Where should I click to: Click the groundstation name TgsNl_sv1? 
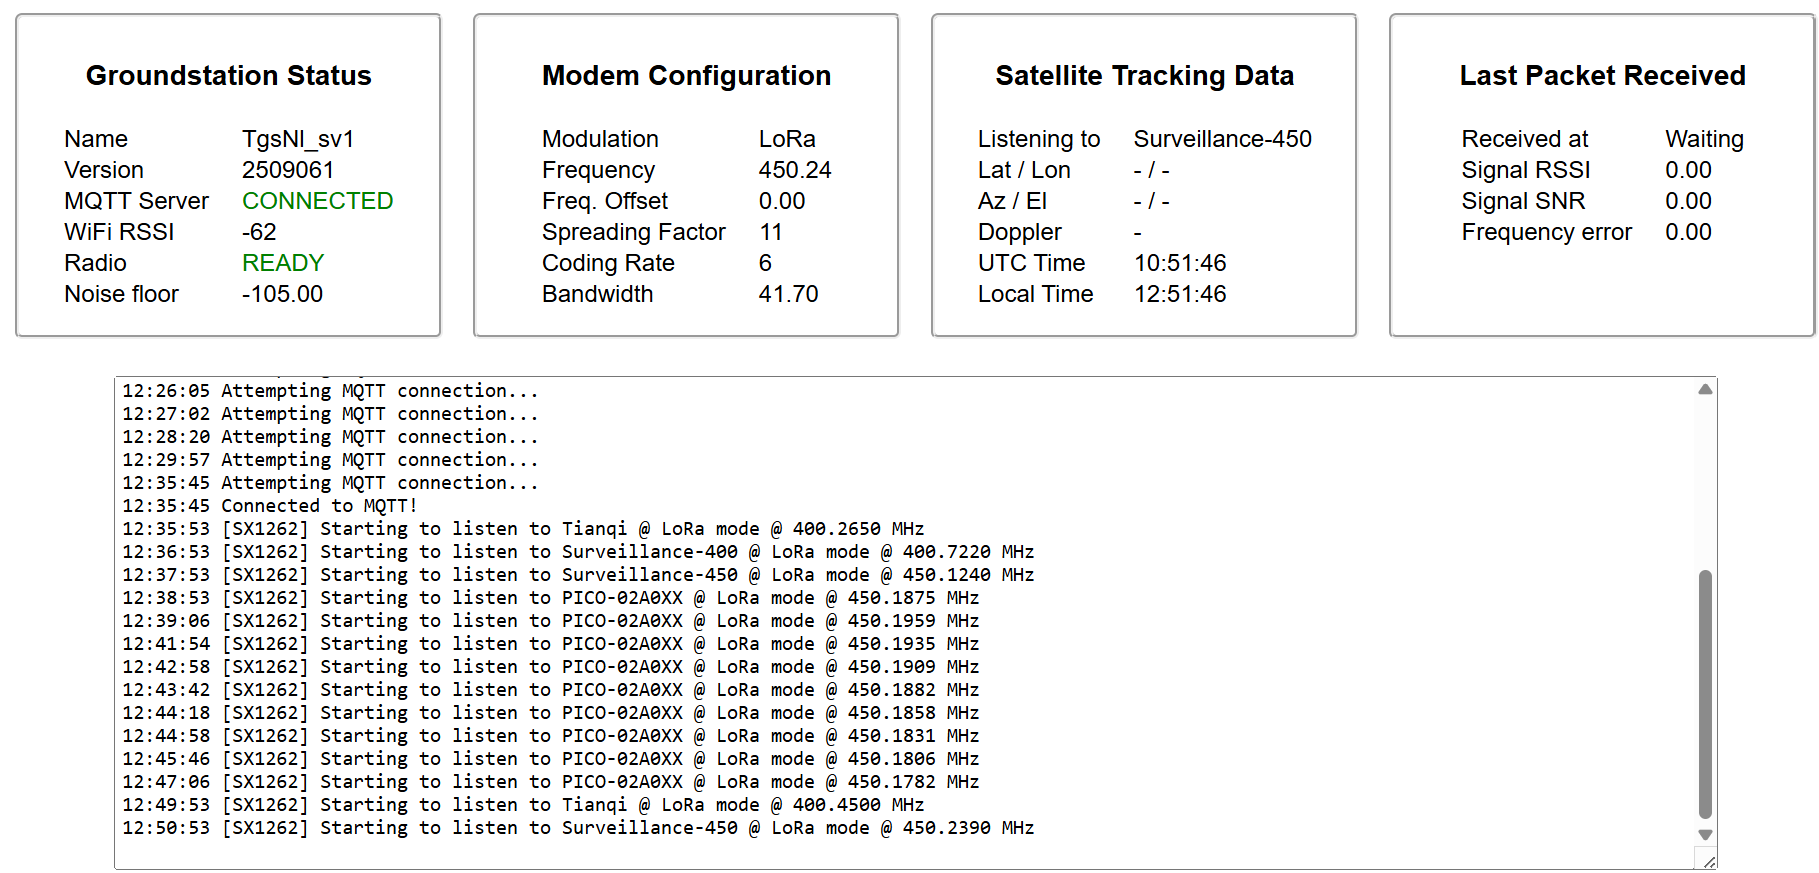pos(298,139)
